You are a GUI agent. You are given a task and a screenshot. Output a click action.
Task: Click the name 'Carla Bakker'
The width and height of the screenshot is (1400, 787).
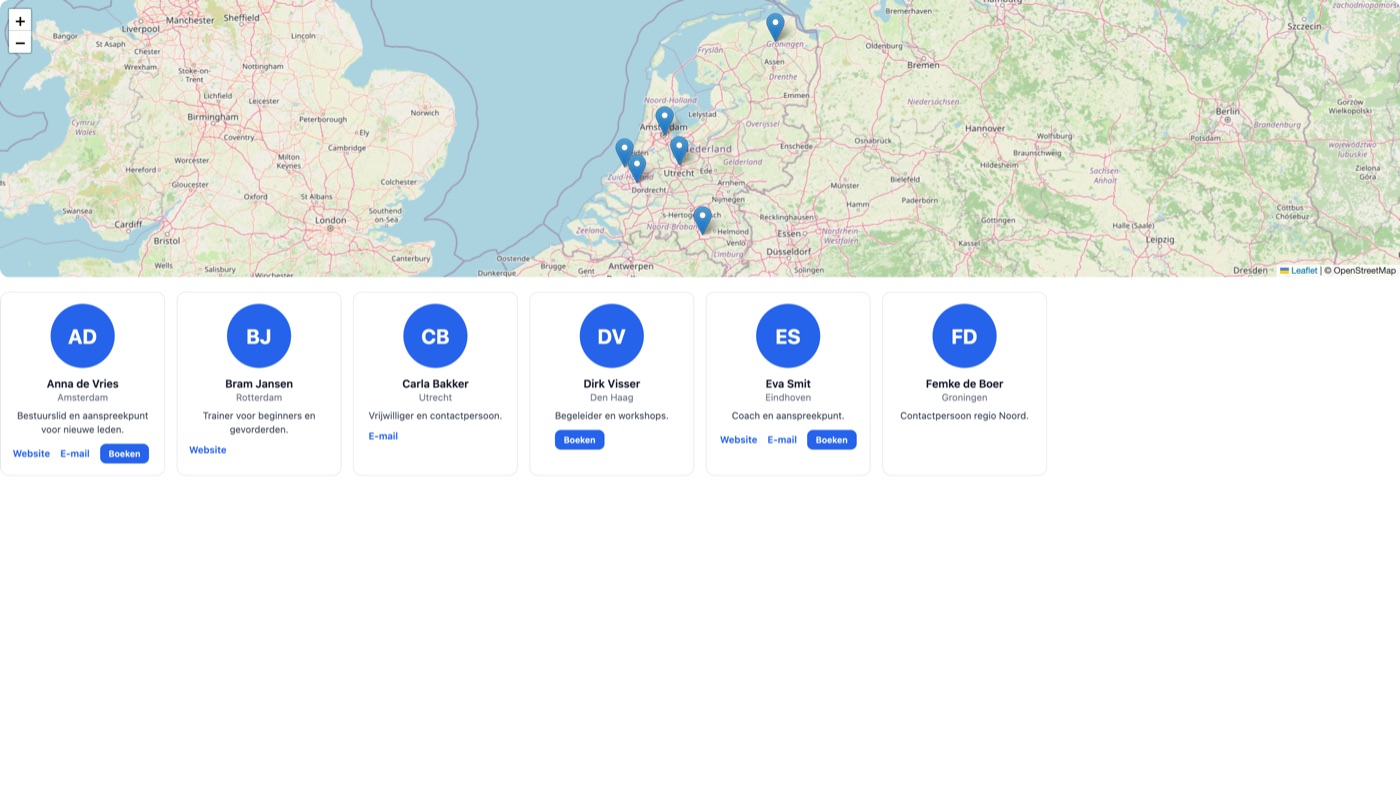435,384
